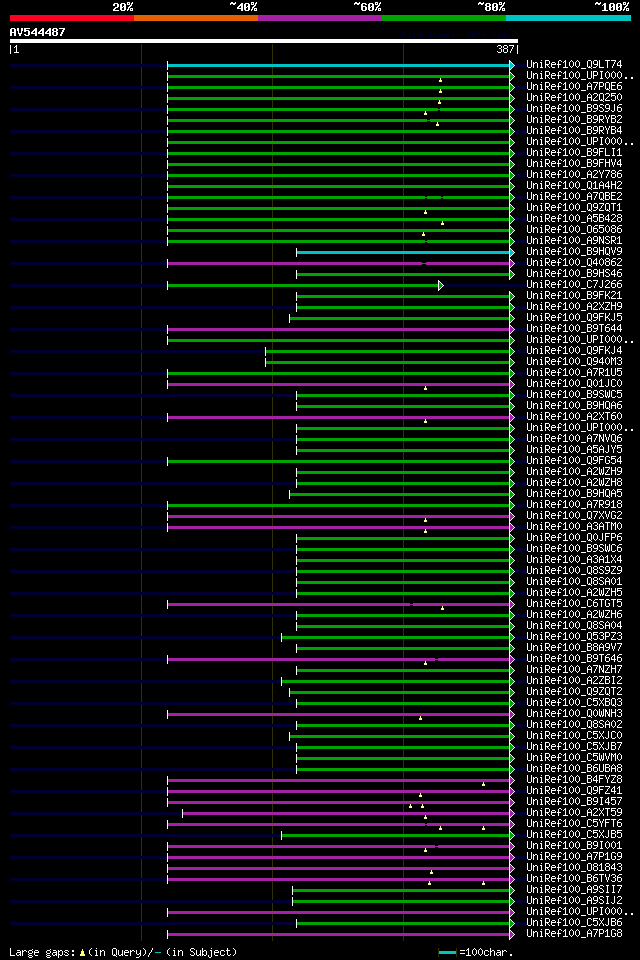This screenshot has height=960, width=640.
Task: Click the UniRef100_B9I457 entry
Action: 574,803
